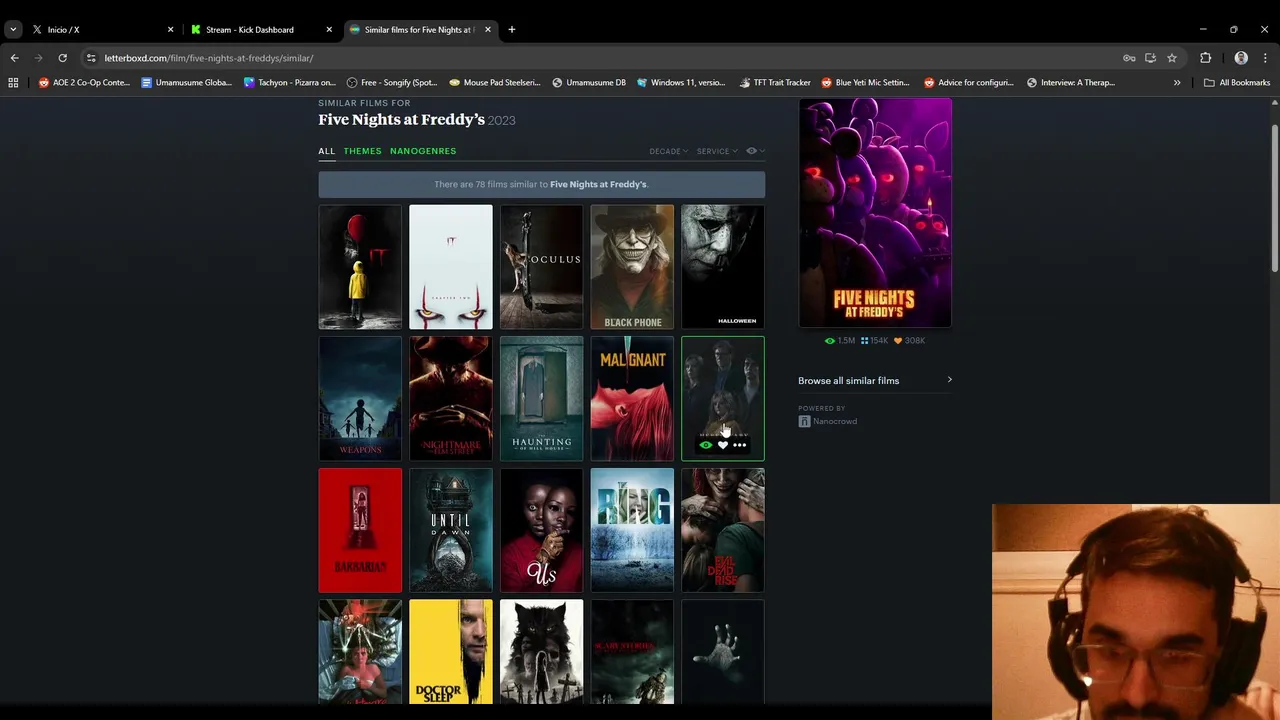Open A Nightmare on Elm Street poster
The height and width of the screenshot is (720, 1280).
click(x=451, y=398)
